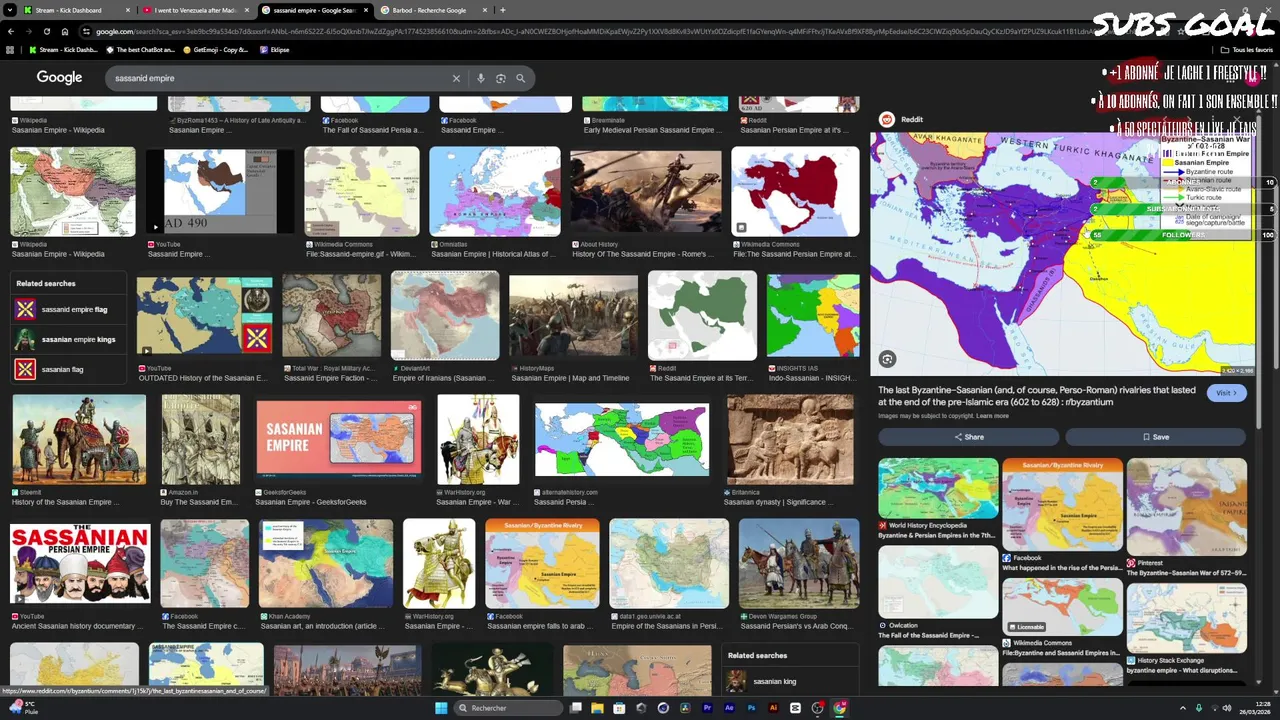Open Task View on the taskbar
1280x720 pixels.
point(575,708)
